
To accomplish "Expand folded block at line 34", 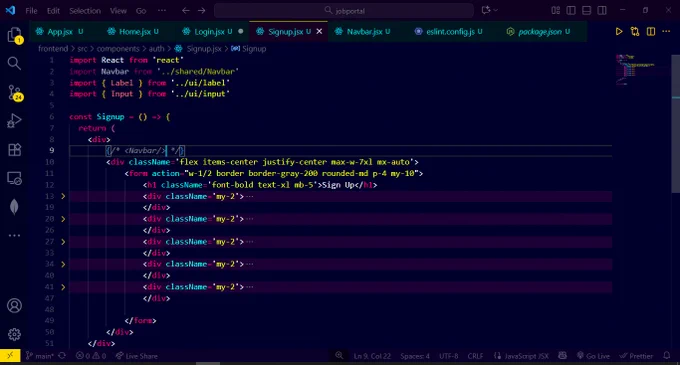I will tap(63, 264).
